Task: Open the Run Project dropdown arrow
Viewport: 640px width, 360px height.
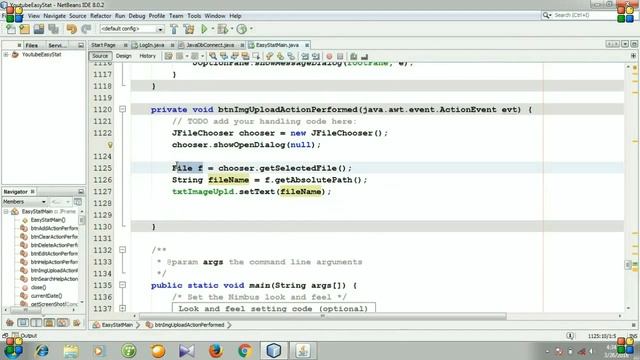Action: pyautogui.click(x=213, y=29)
